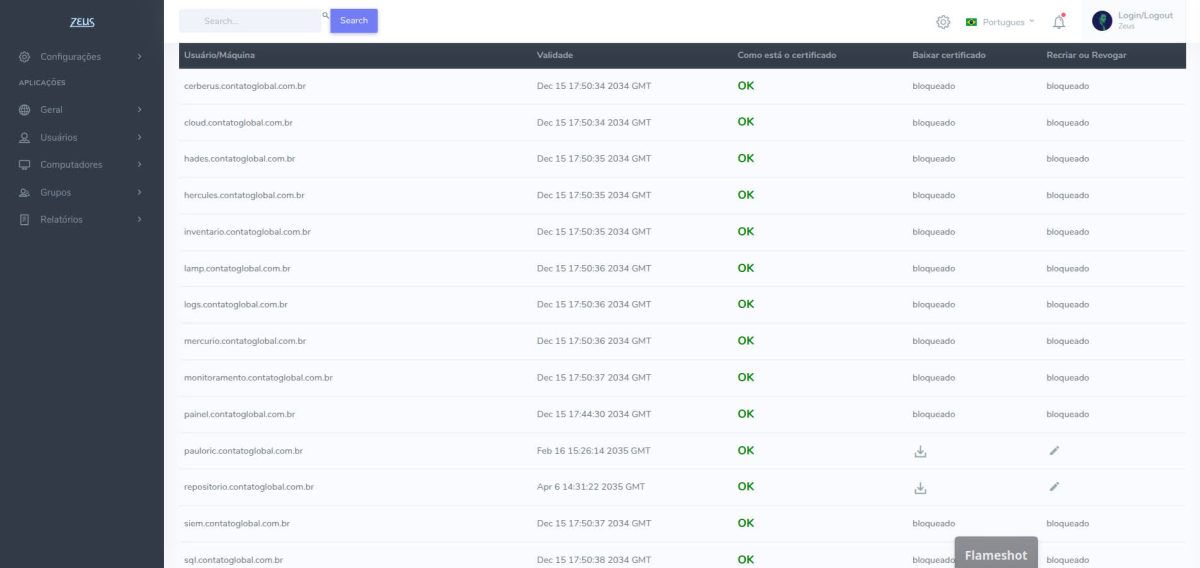This screenshot has height=568, width=1200.
Task: Click the Validade column header
Action: pyautogui.click(x=555, y=55)
